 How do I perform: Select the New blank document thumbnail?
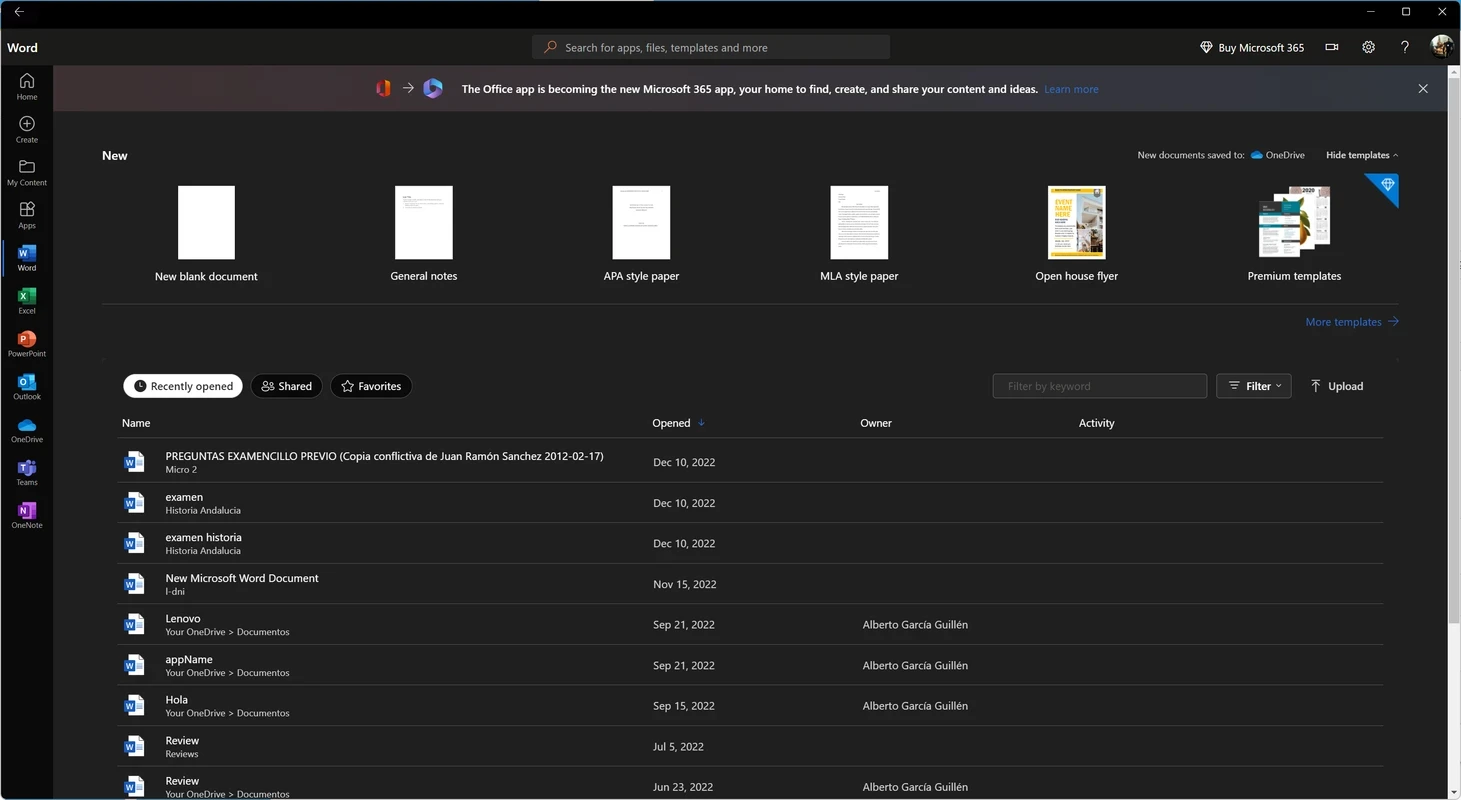coord(206,223)
